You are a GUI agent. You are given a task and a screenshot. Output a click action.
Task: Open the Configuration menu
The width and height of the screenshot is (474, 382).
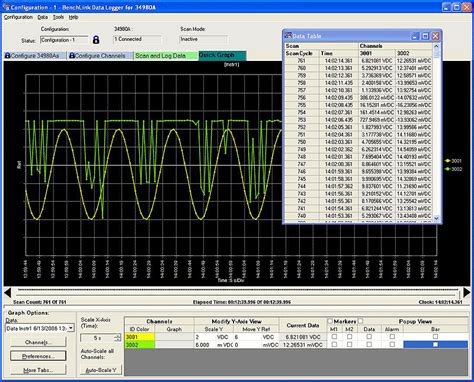pyautogui.click(x=18, y=17)
